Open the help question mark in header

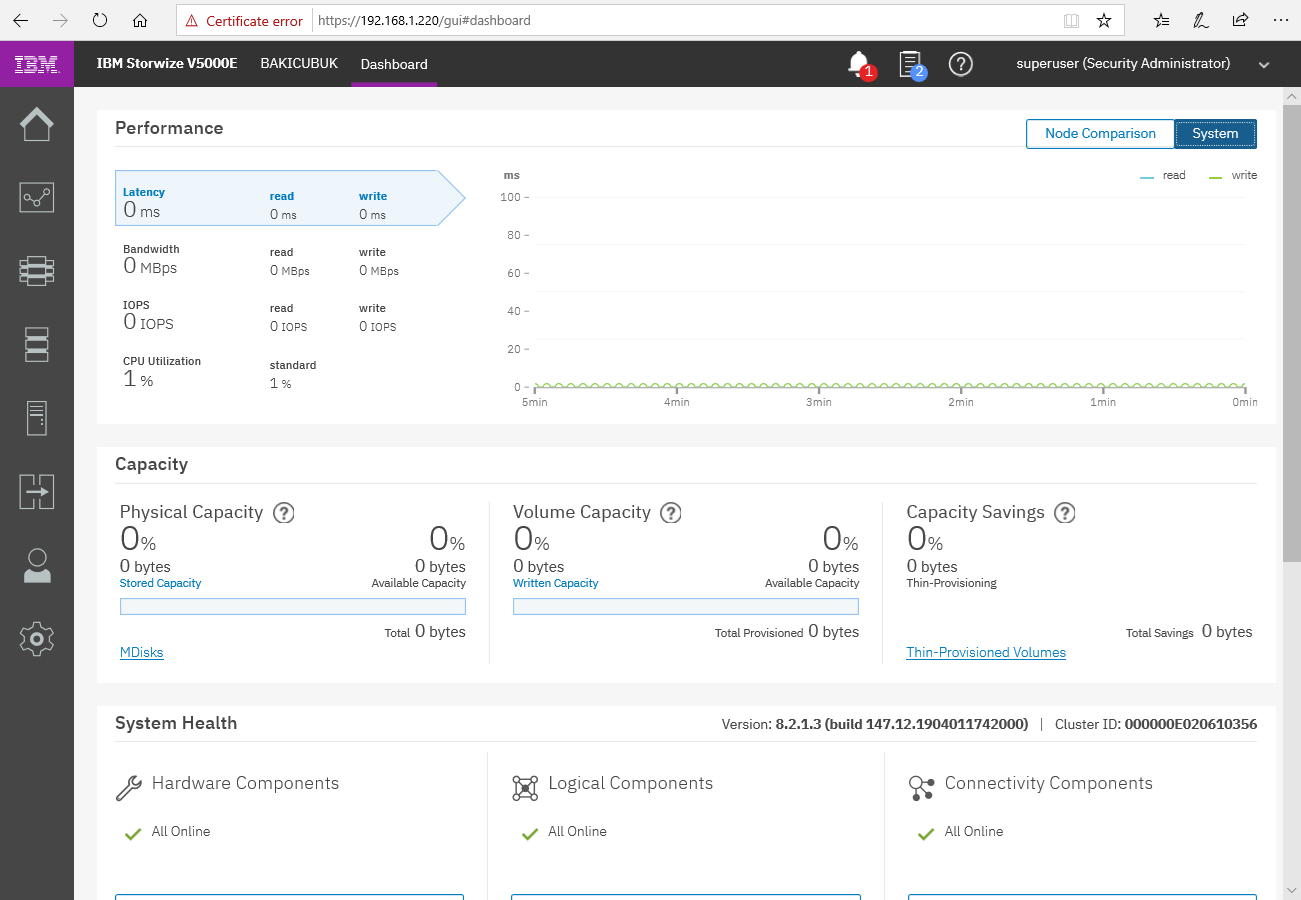point(961,64)
